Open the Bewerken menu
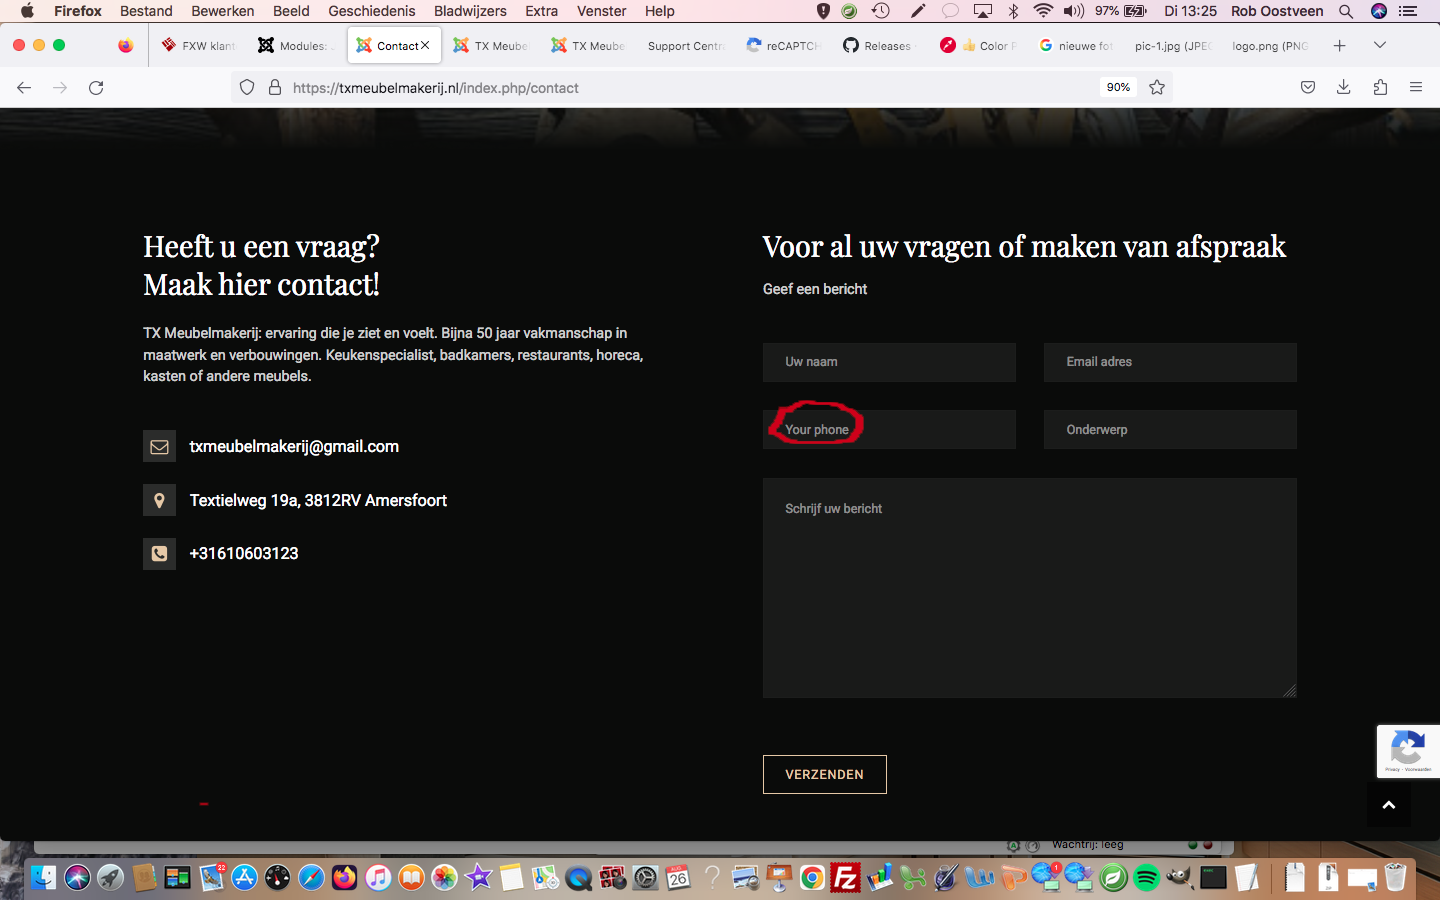 222,11
